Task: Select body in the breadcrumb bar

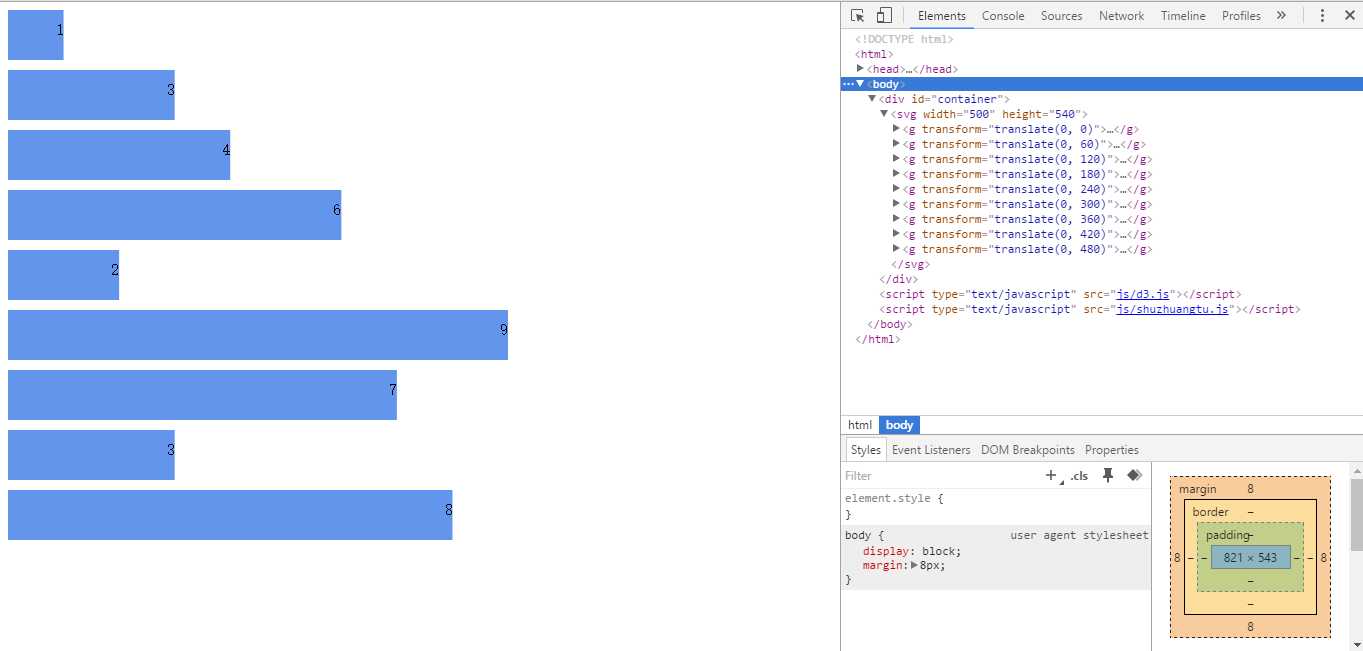Action: pos(899,425)
